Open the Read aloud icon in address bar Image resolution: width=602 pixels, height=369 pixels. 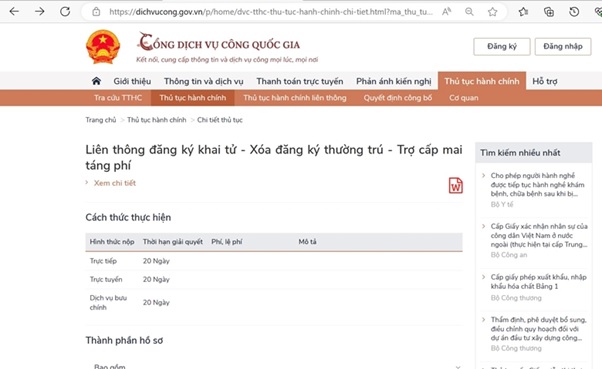[x=446, y=12]
